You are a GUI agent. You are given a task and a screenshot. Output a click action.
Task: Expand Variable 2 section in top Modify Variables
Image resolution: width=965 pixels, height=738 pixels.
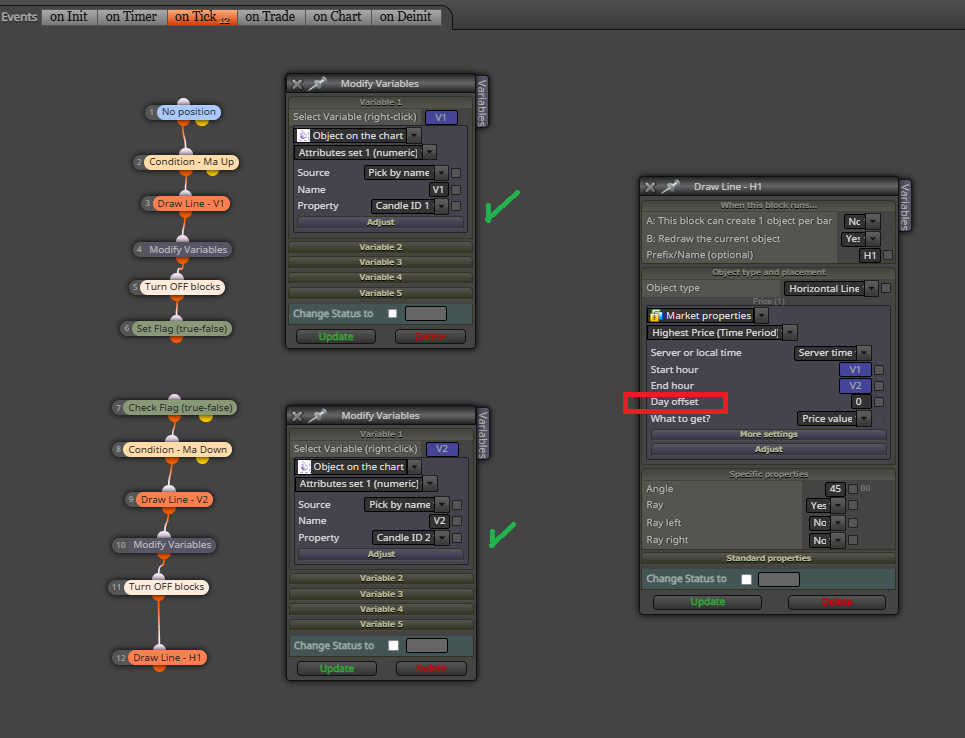click(380, 247)
